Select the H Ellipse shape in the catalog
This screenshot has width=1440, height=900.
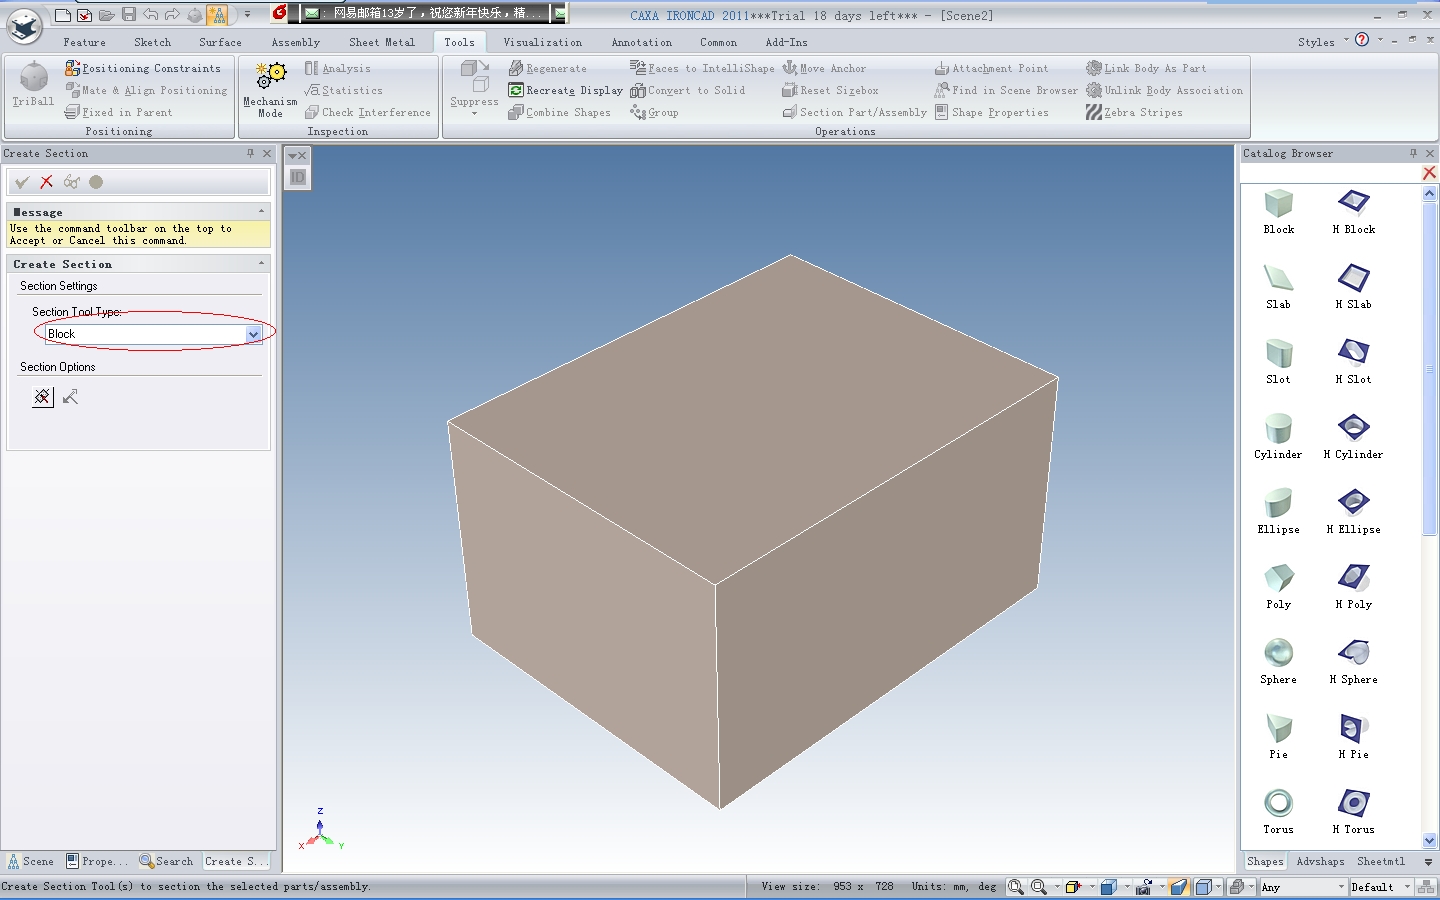coord(1353,512)
